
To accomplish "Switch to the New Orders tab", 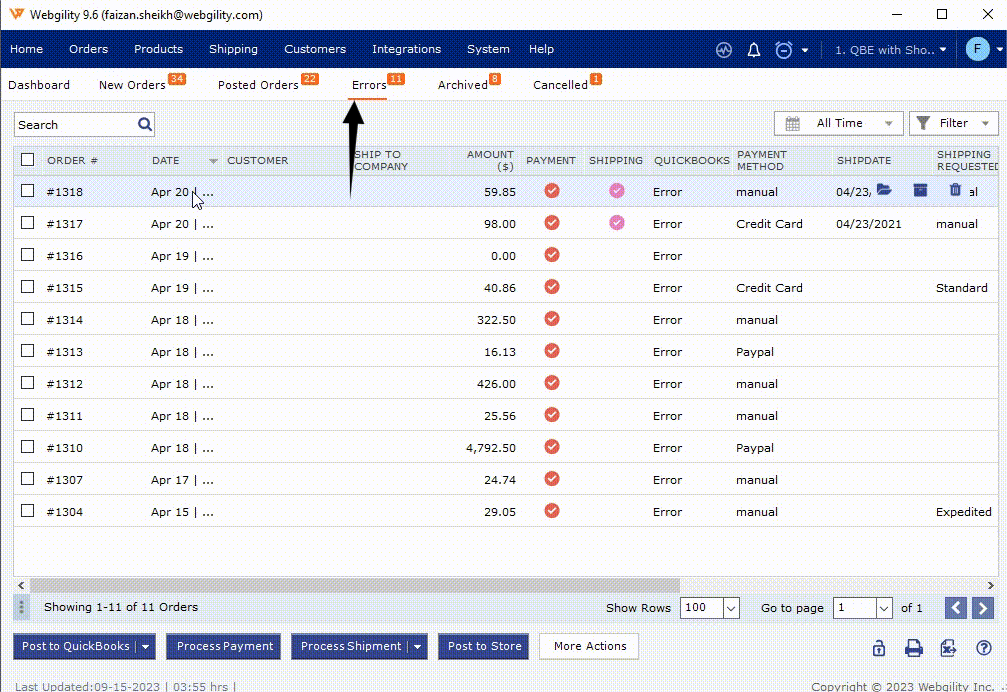I will 132,85.
